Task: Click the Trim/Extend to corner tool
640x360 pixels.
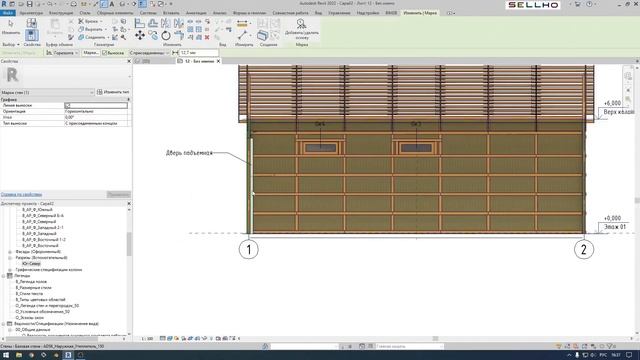Action: click(x=179, y=36)
